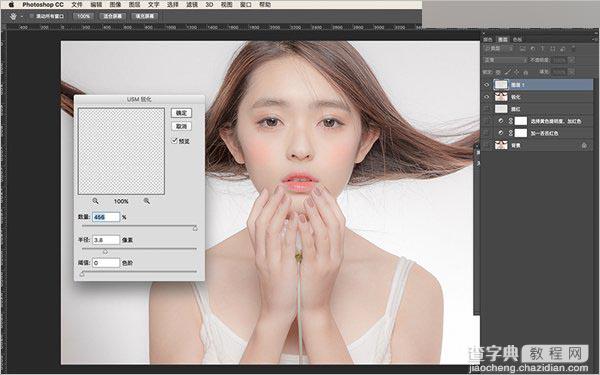Screen dimensions: 600x375
Task: Open the layers panel flyout menu icon
Action: coord(595,39)
